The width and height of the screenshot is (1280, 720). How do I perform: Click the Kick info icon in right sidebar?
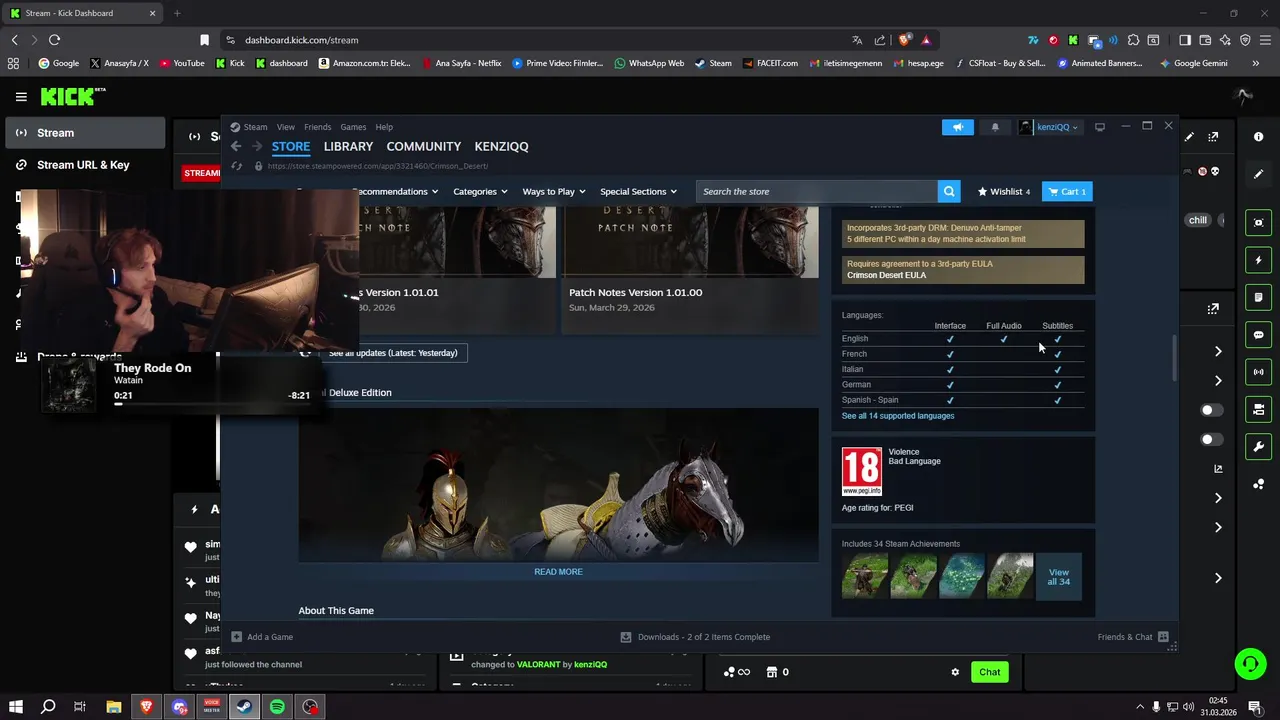pyautogui.click(x=1258, y=136)
